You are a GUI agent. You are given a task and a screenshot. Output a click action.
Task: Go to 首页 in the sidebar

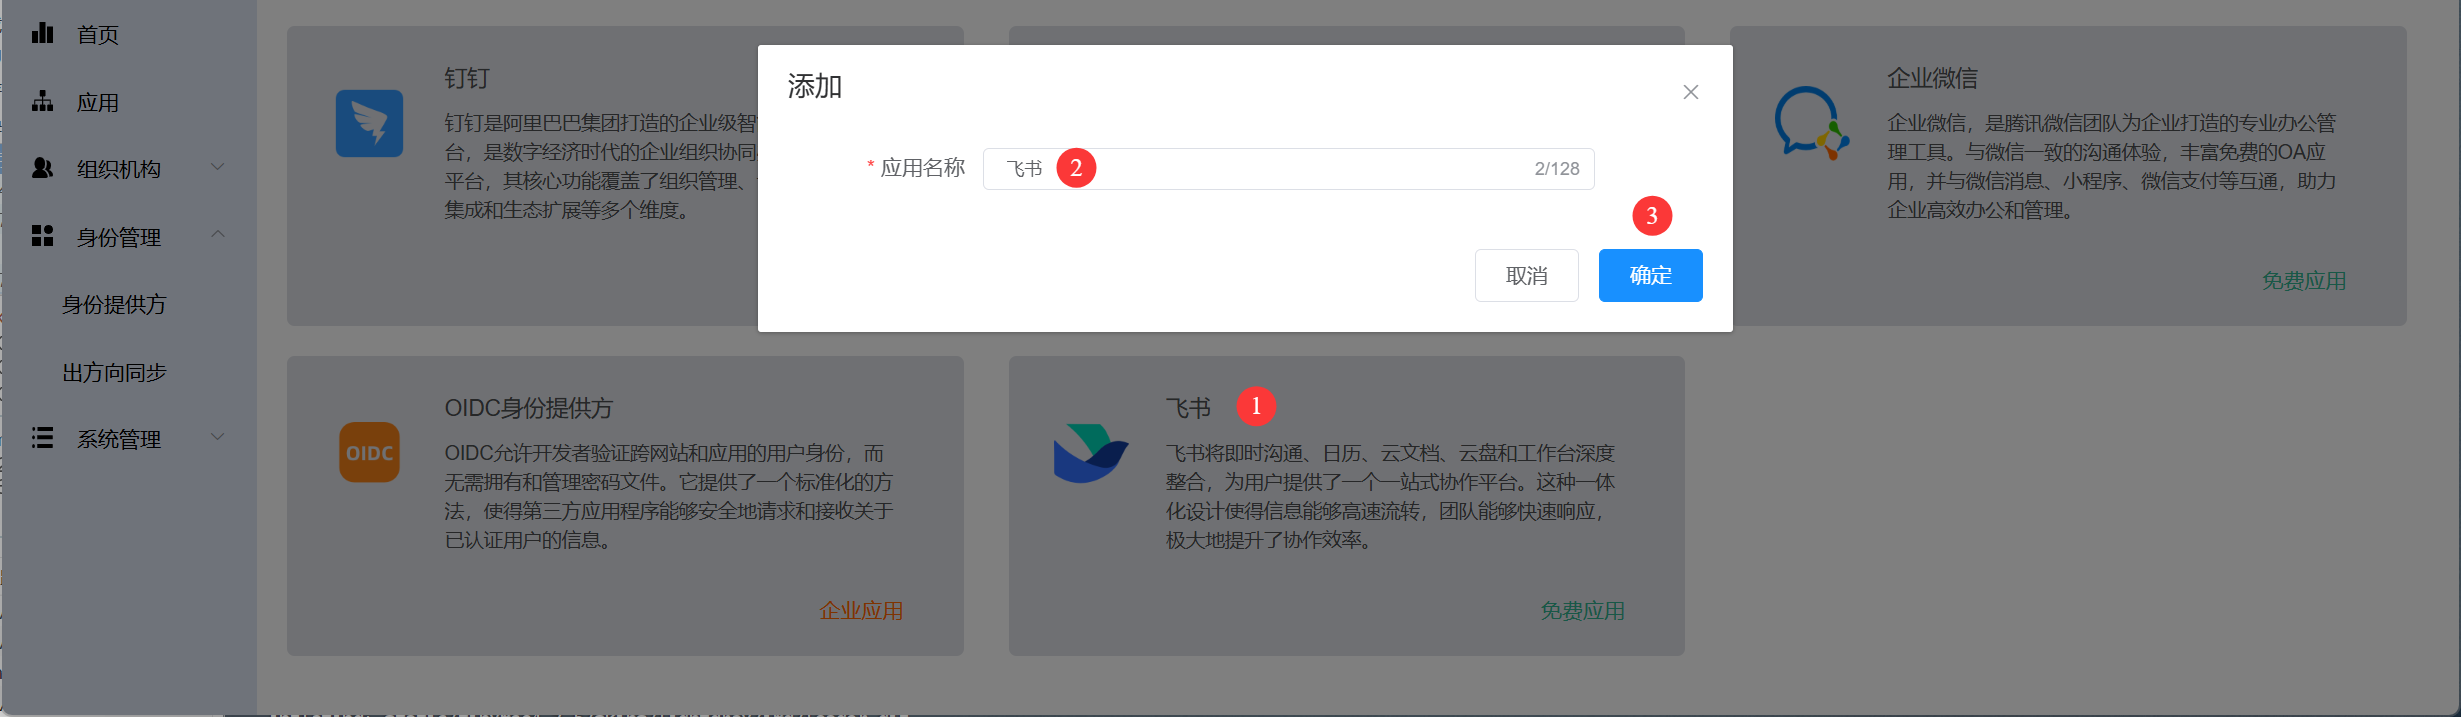[98, 35]
